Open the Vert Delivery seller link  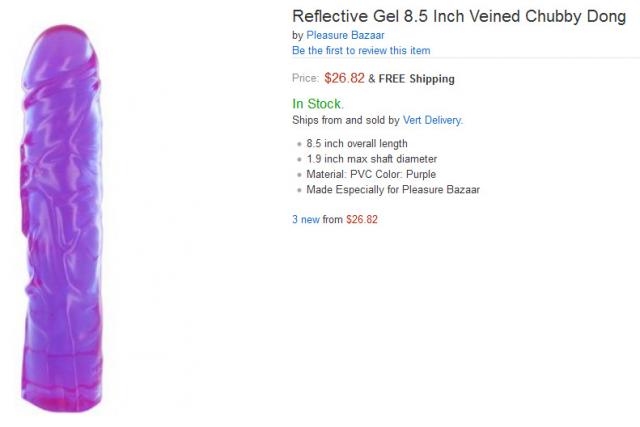432,120
